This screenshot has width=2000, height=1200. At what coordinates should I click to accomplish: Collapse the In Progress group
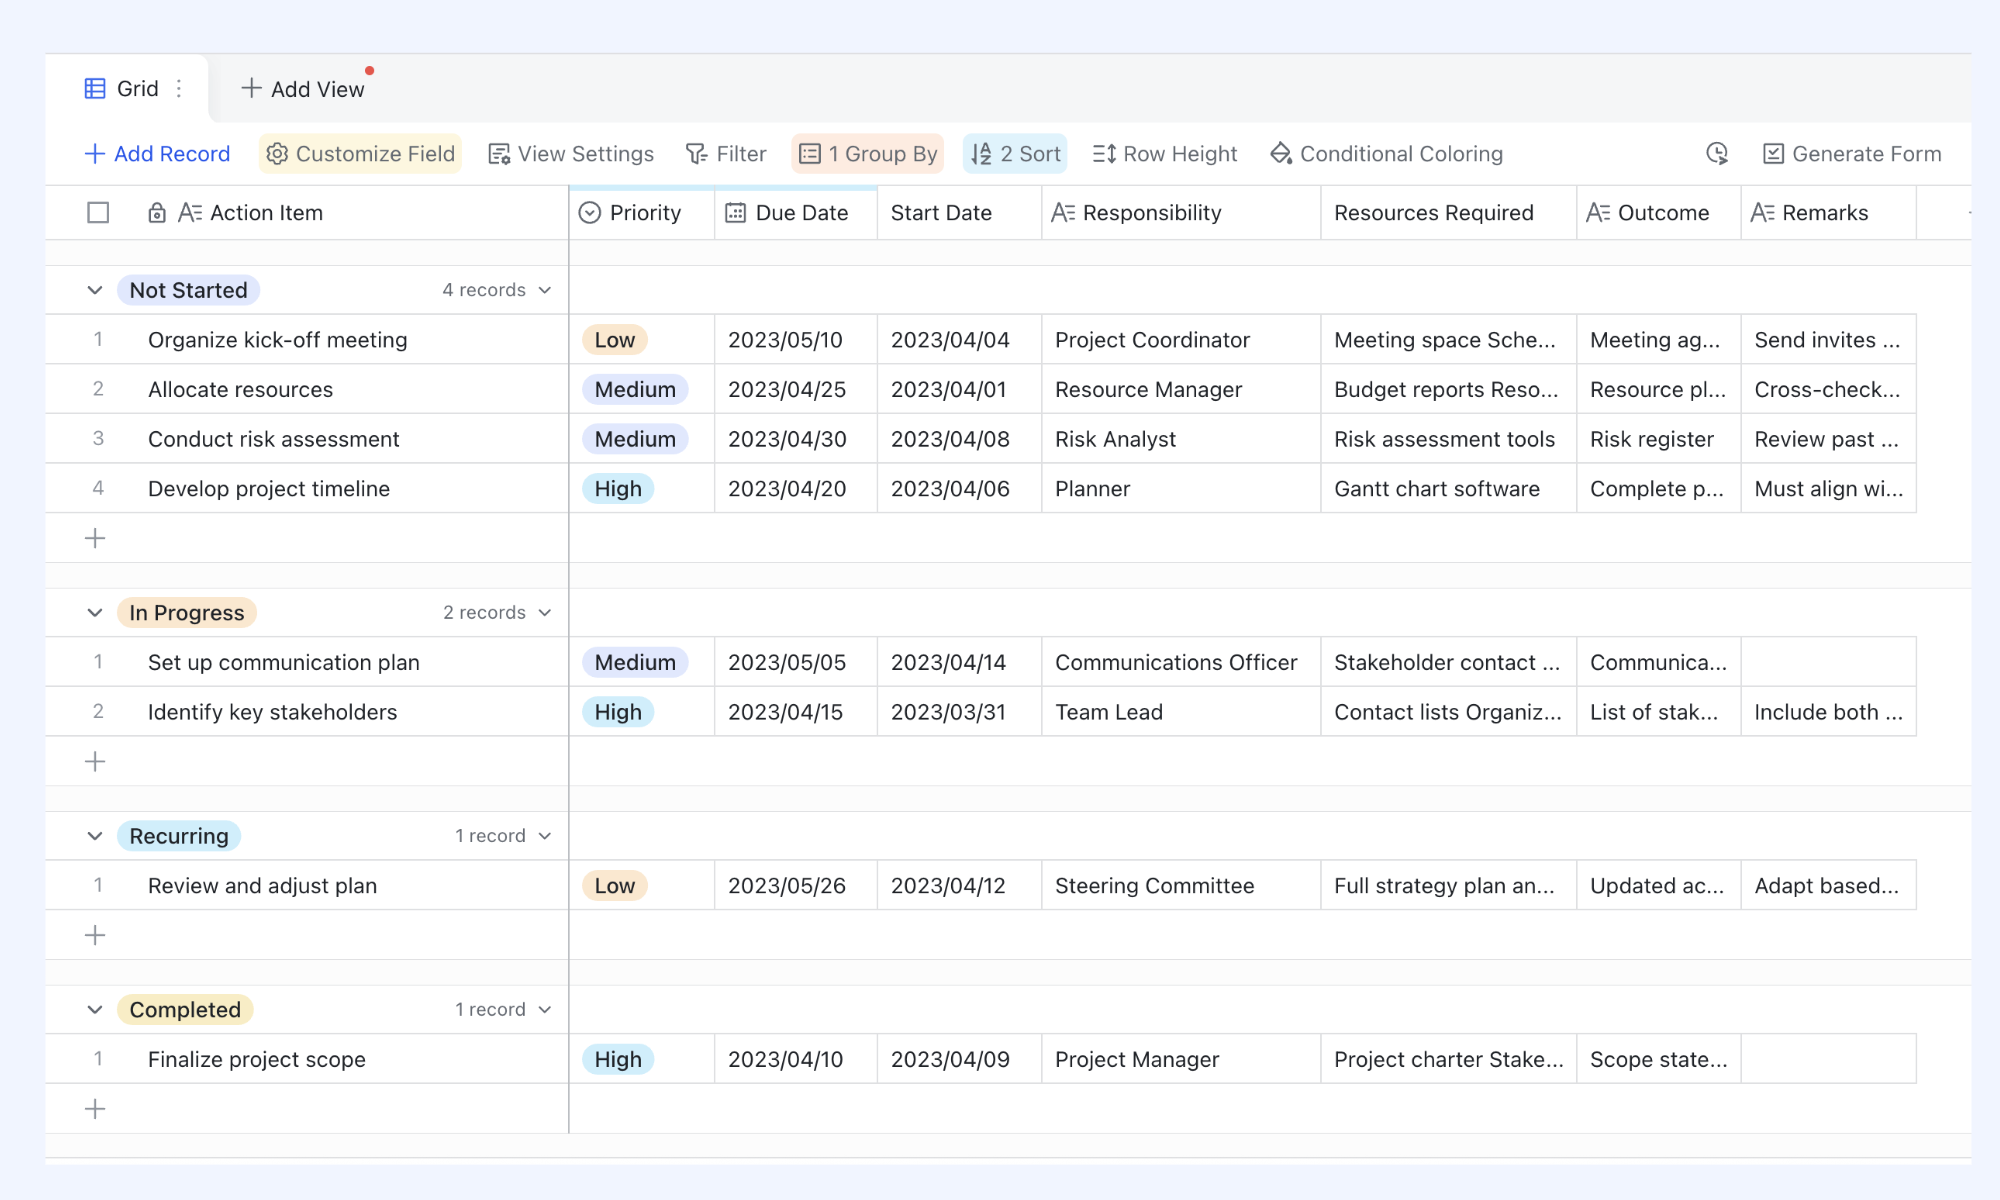(x=95, y=612)
